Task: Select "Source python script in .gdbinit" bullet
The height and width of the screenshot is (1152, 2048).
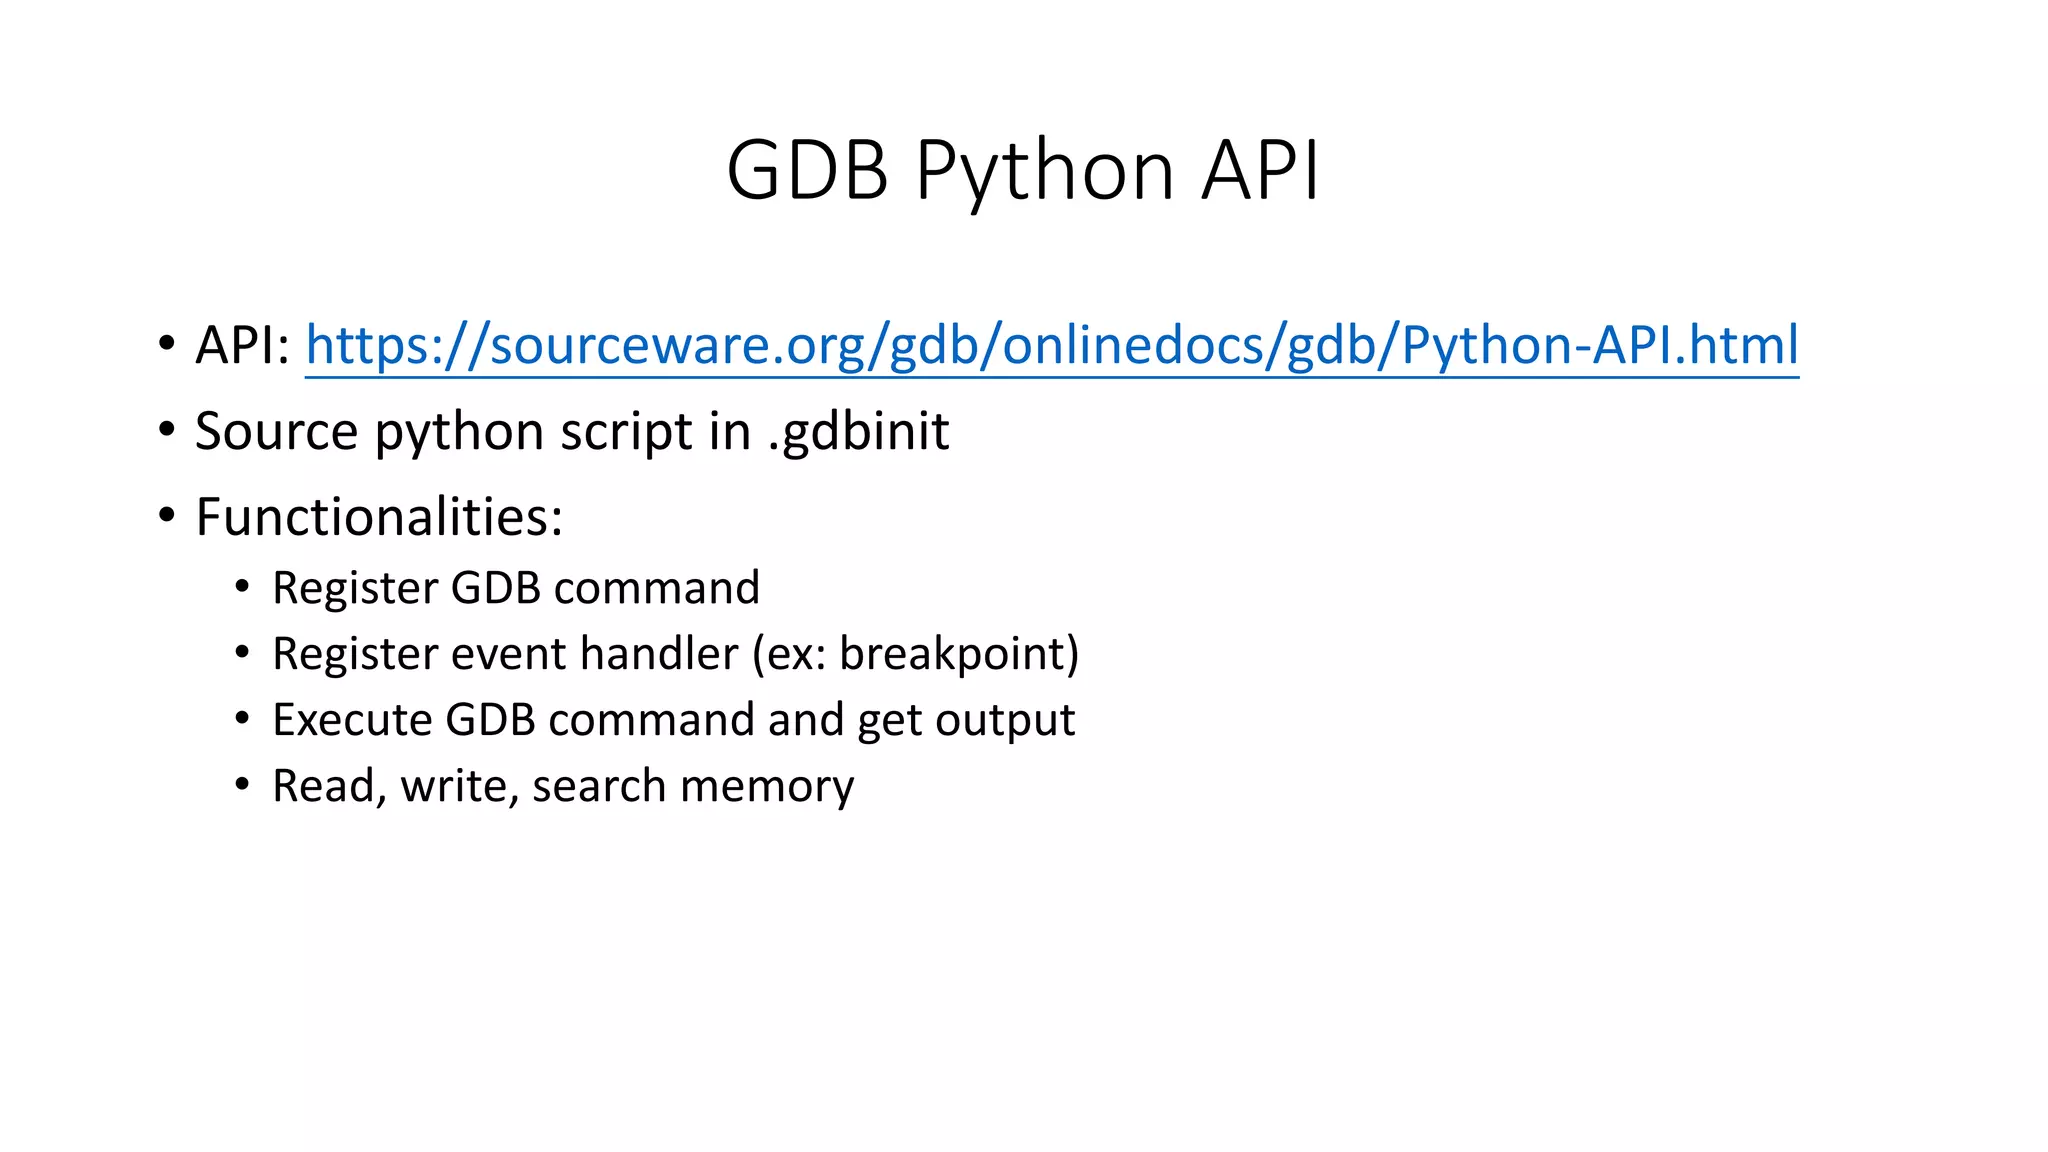Action: [x=572, y=432]
